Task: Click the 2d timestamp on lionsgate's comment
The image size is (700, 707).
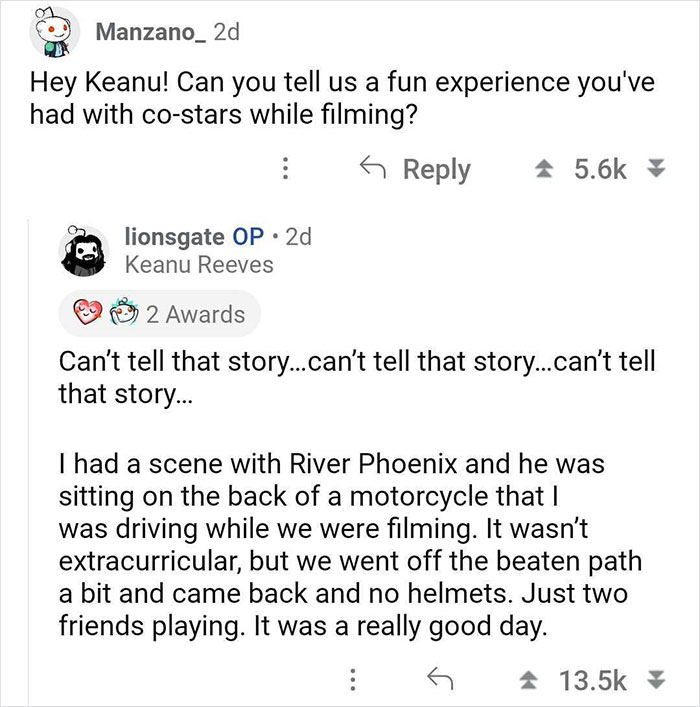Action: [x=298, y=236]
